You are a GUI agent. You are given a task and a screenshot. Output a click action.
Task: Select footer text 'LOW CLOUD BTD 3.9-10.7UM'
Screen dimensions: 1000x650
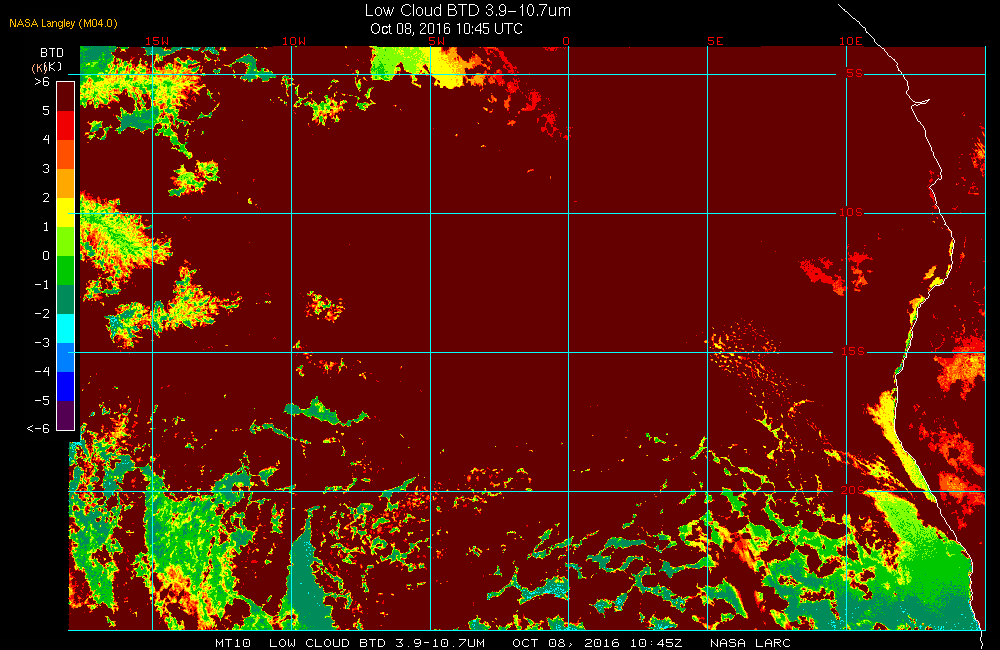coord(377,643)
